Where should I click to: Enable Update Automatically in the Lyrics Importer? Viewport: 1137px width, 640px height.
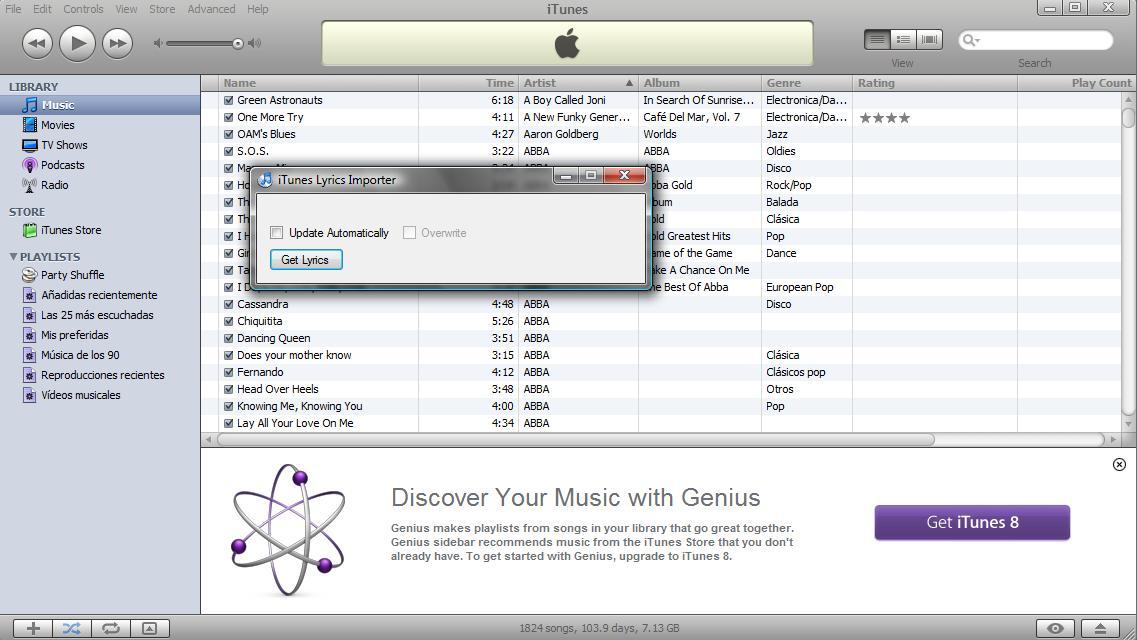277,232
